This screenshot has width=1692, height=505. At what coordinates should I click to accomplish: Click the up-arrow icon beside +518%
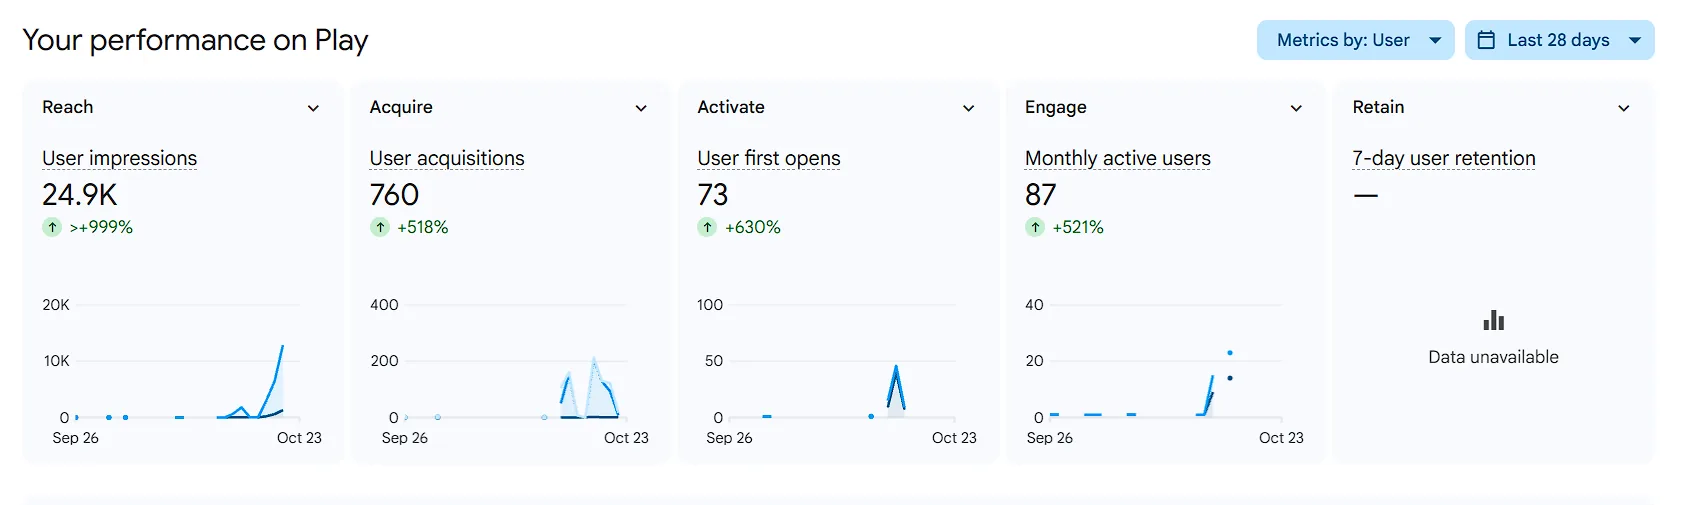(380, 227)
